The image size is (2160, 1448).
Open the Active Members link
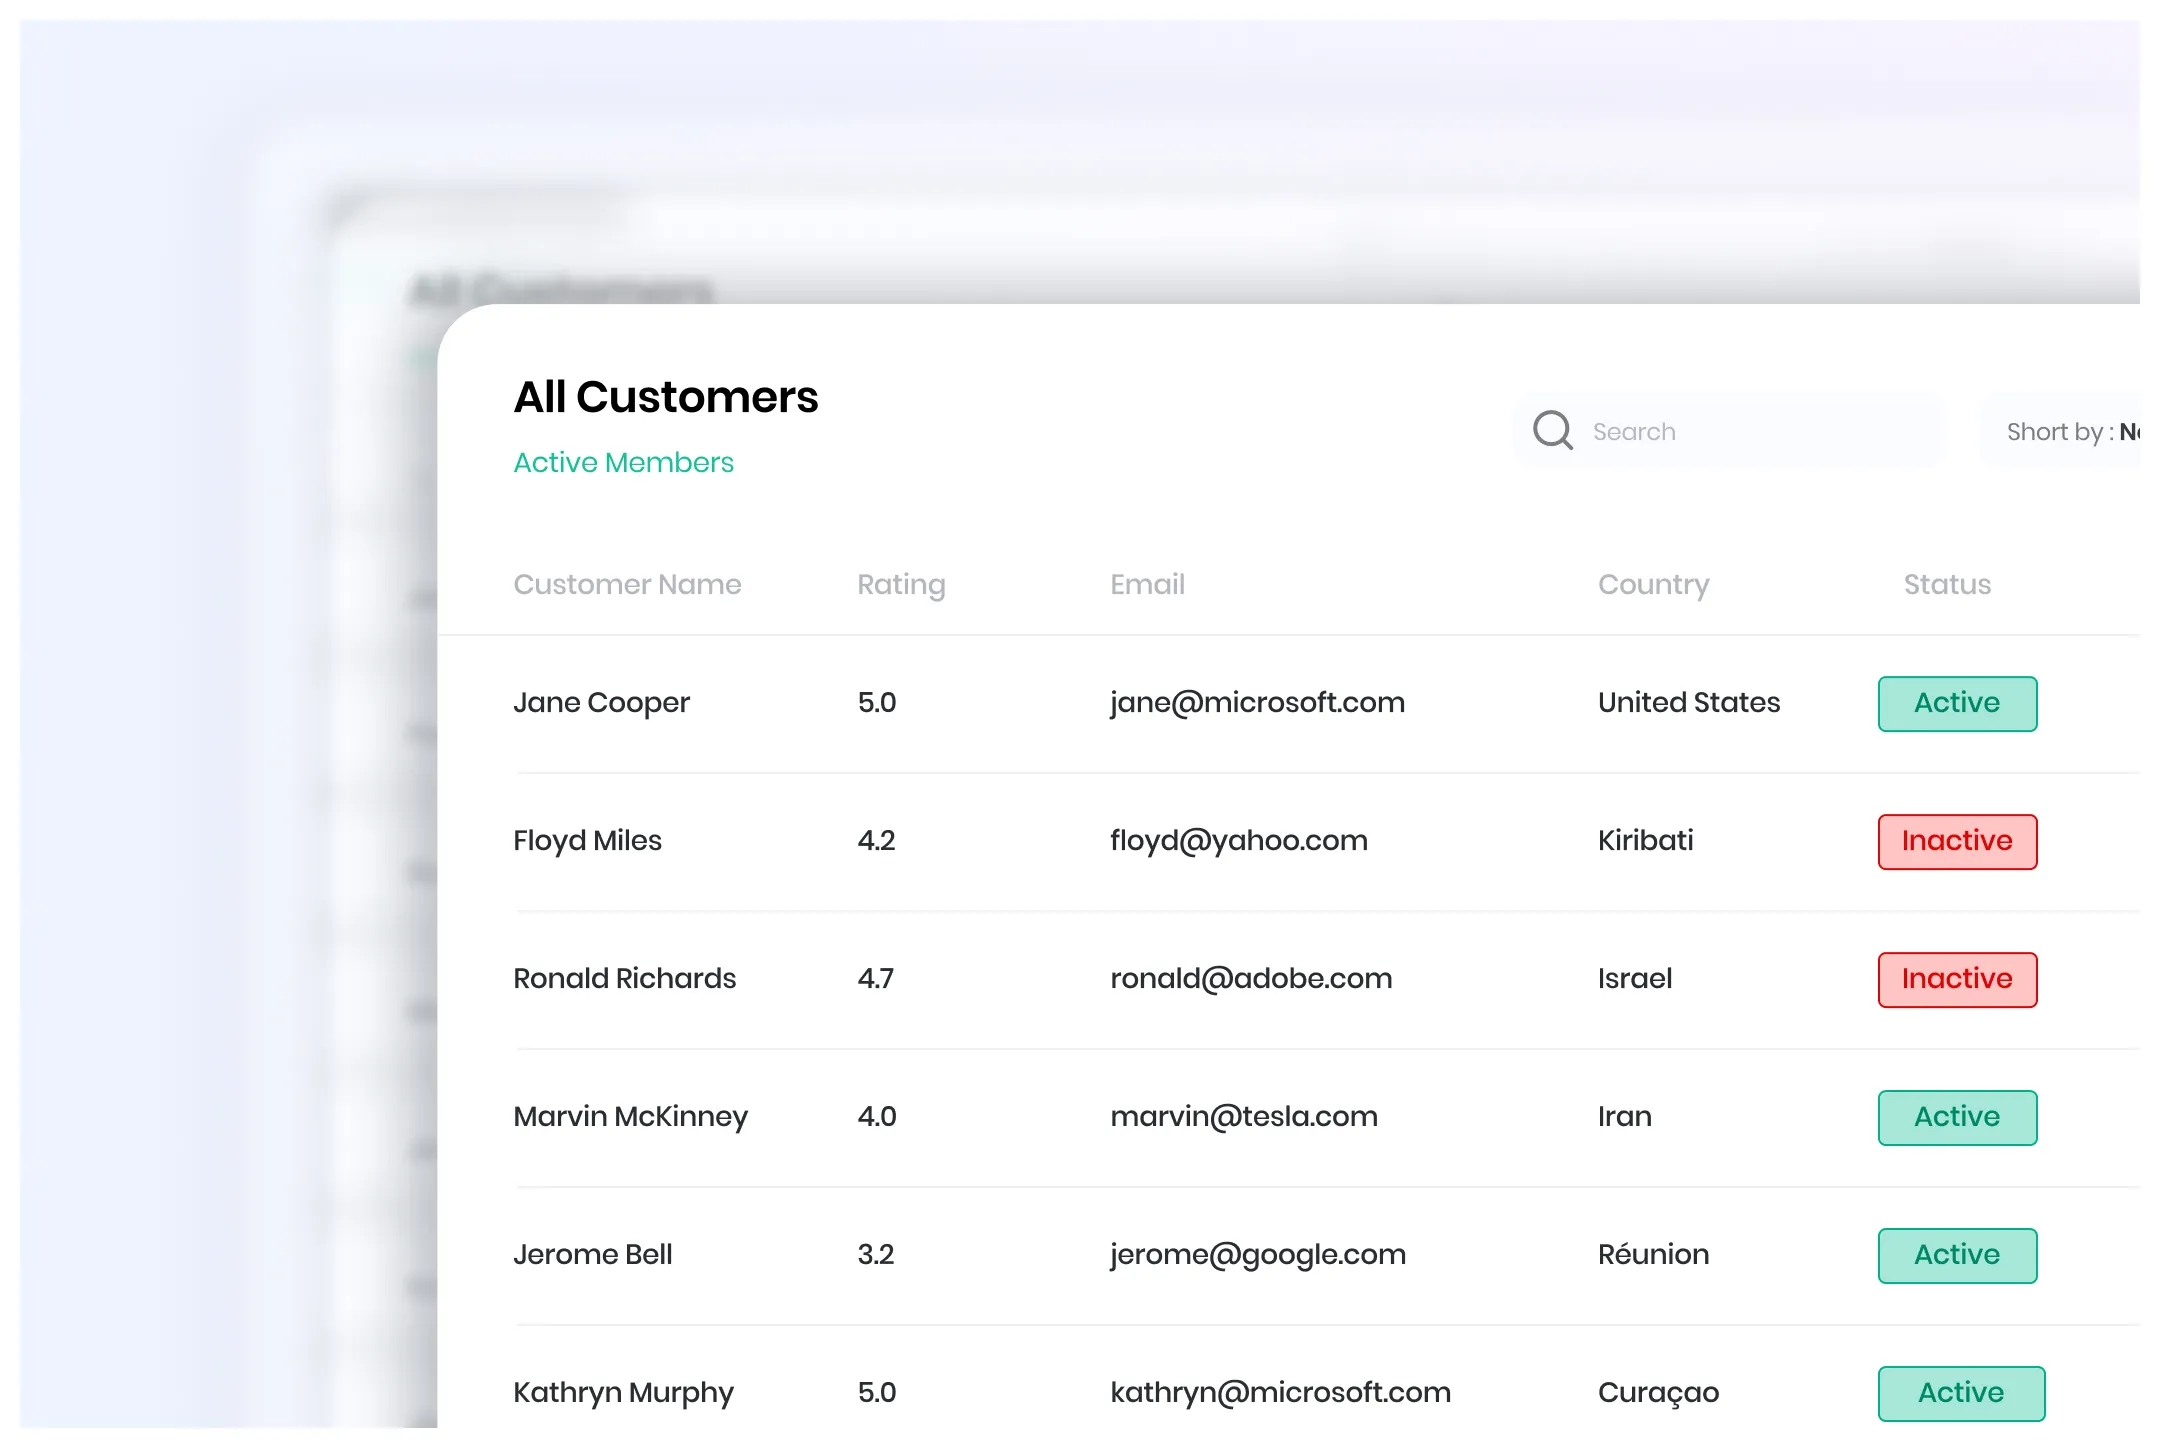(x=623, y=462)
